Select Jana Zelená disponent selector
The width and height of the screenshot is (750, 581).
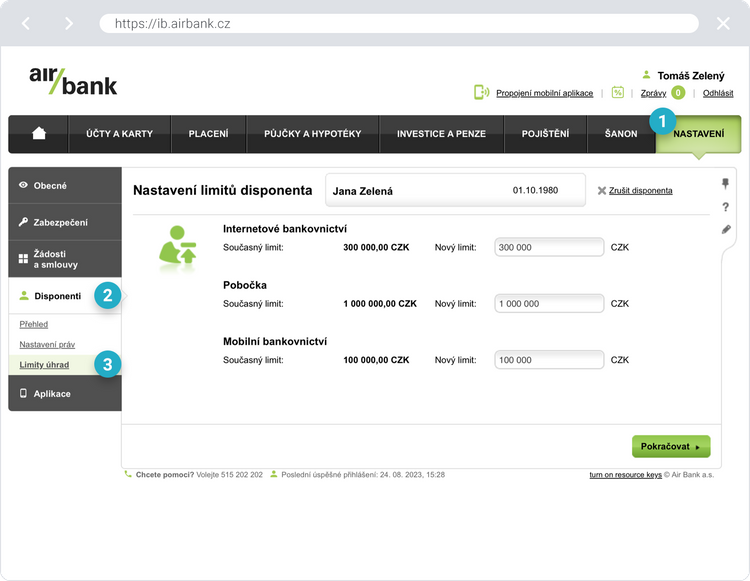coord(455,190)
